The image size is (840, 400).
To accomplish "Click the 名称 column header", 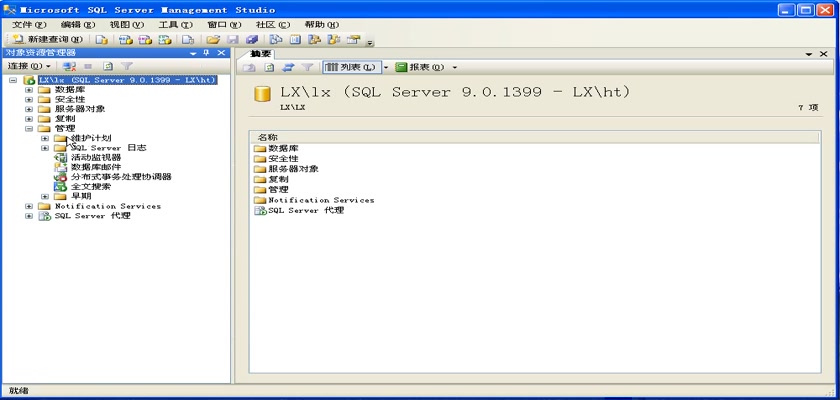I will 535,138.
